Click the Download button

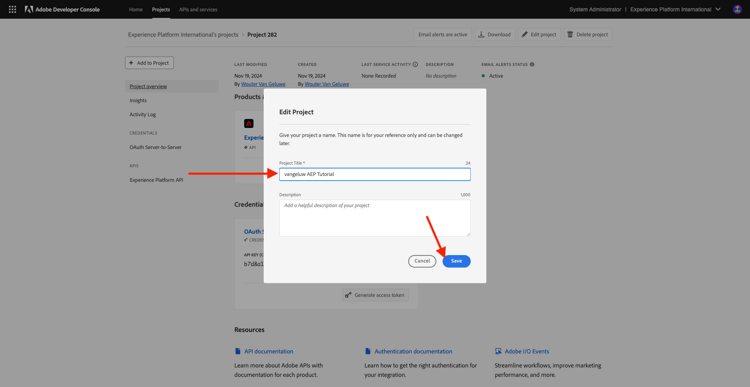pyautogui.click(x=495, y=34)
